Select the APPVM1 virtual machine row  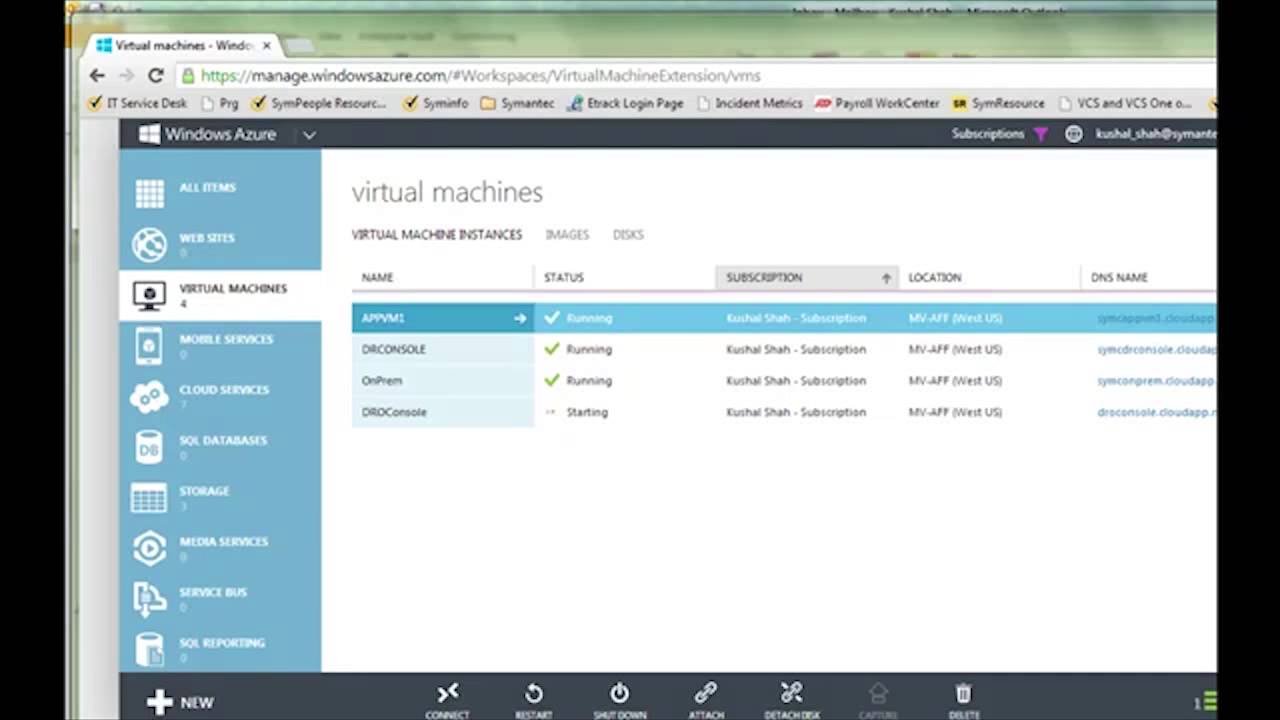pyautogui.click(x=784, y=318)
